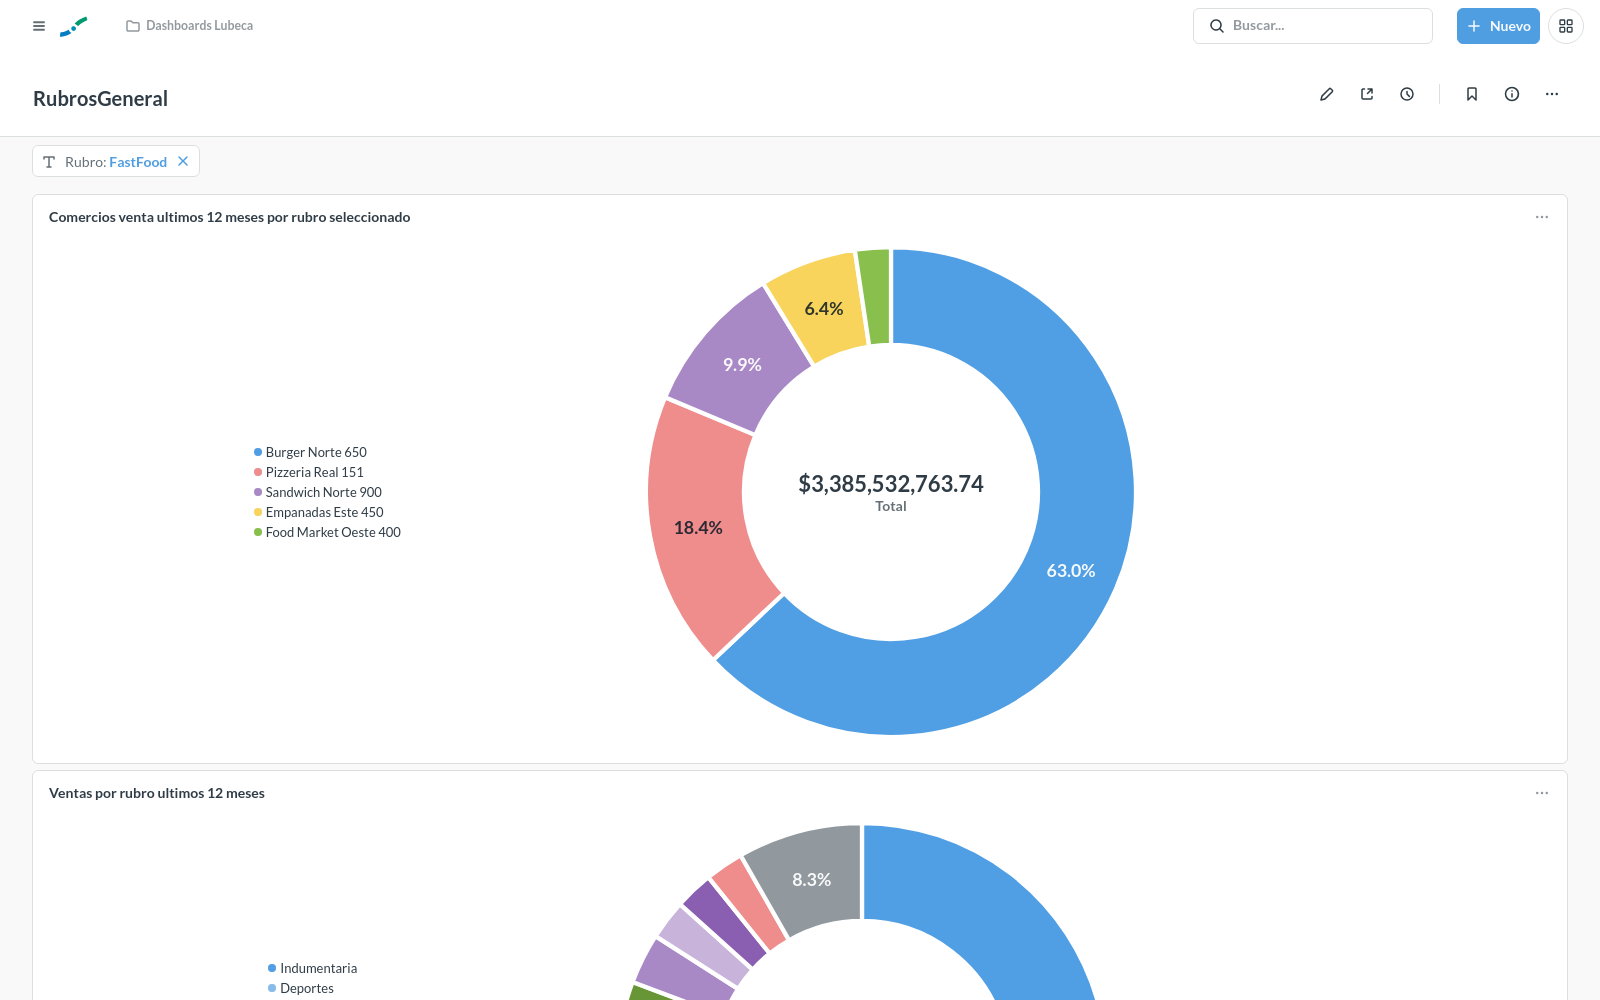Toggle Sandwich Norte 900 legend item
Screen dimensions: 1600x1000
pyautogui.click(x=318, y=492)
